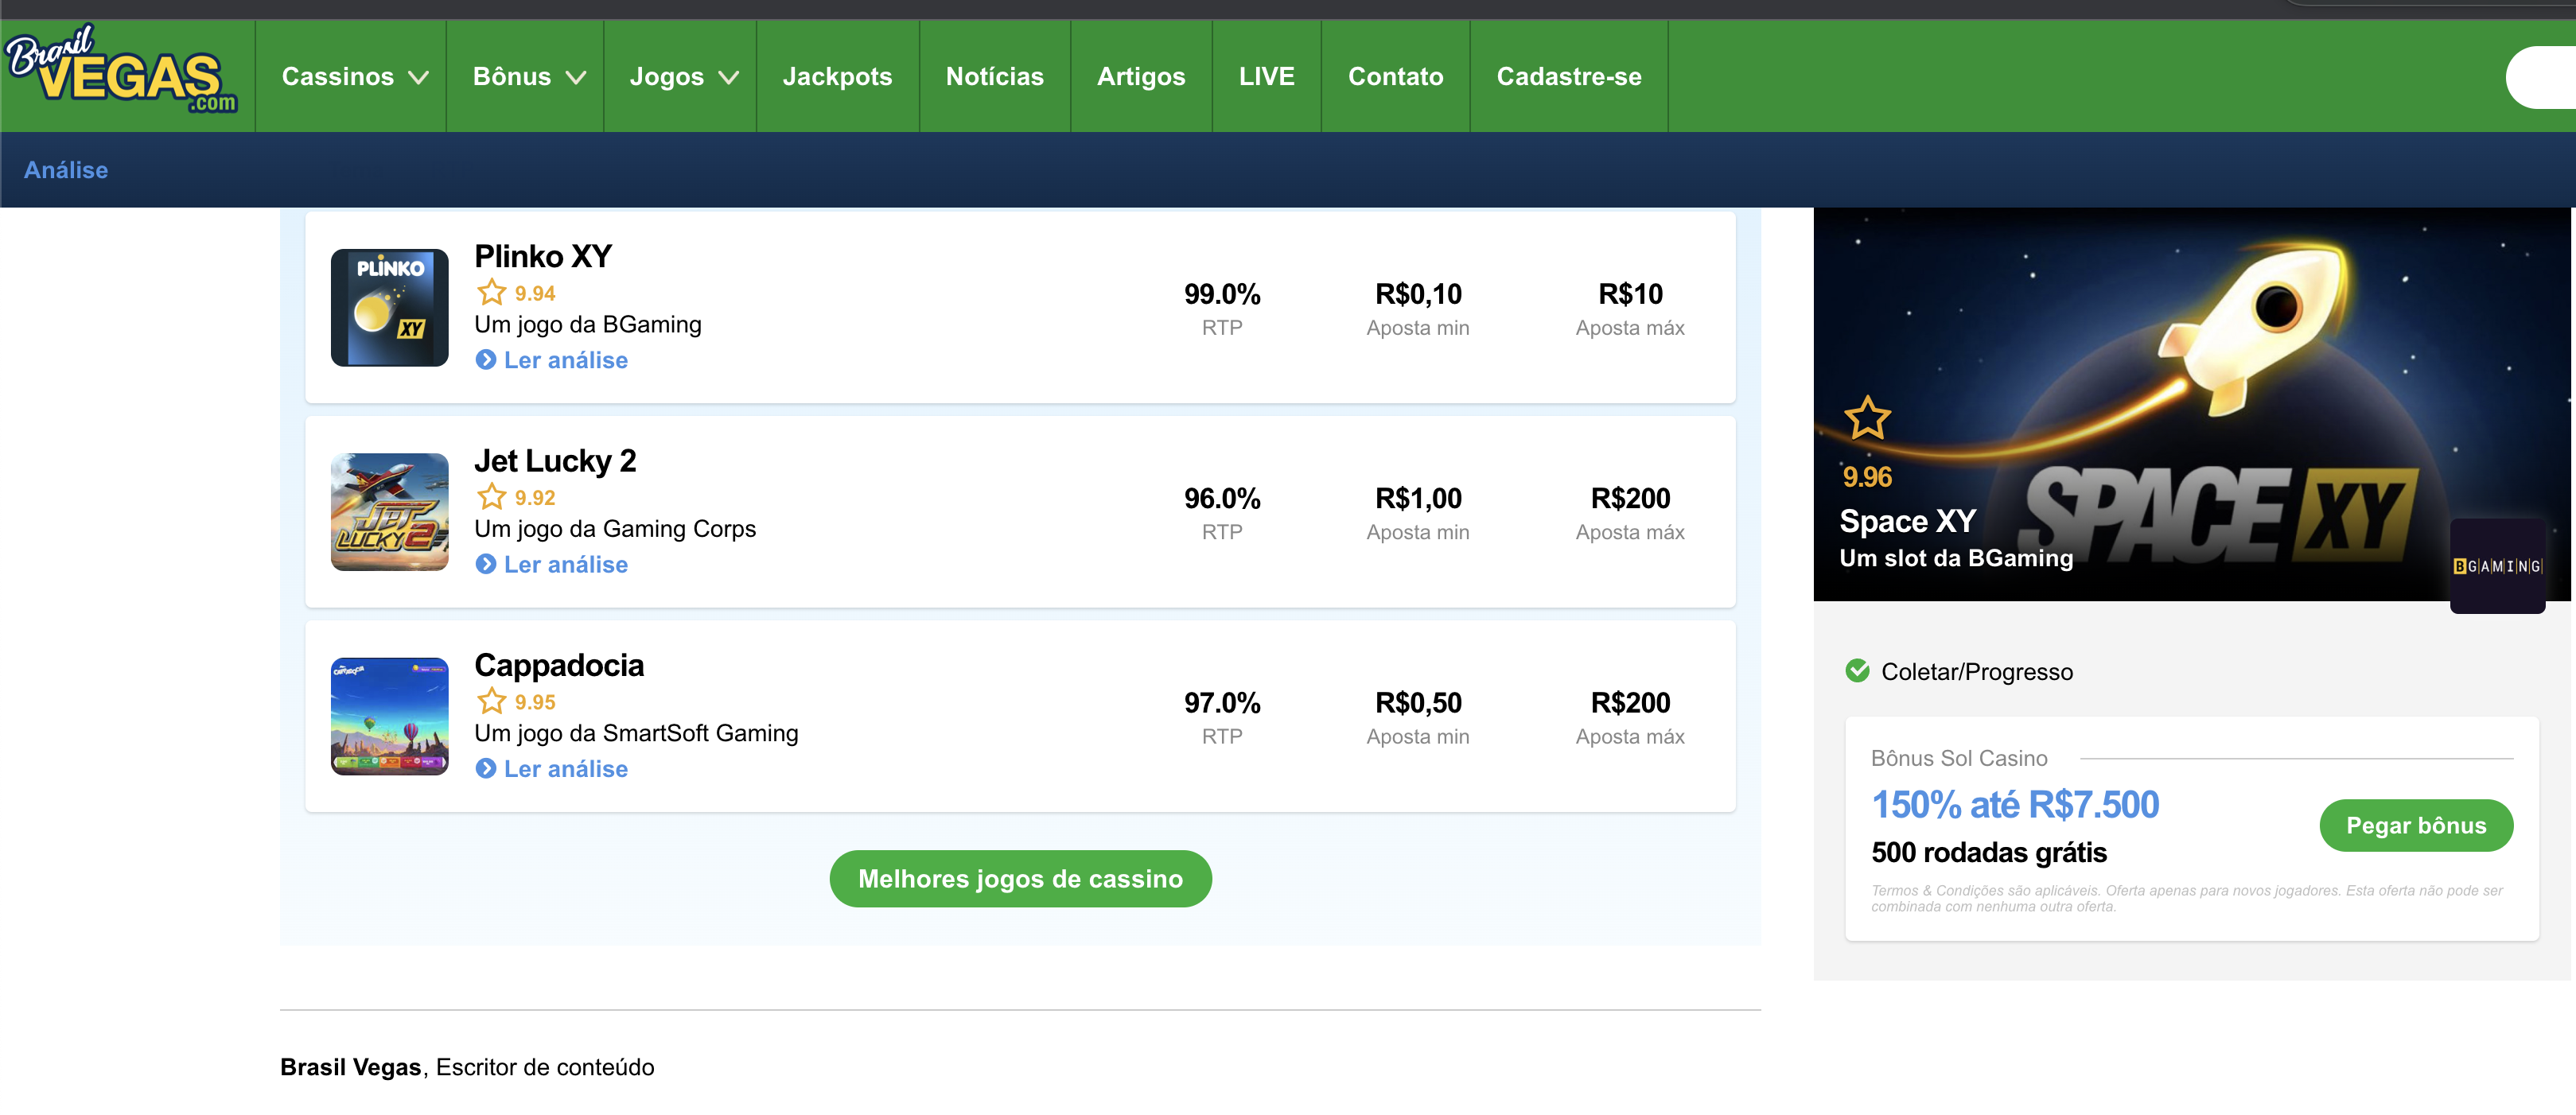Expand the Cassinos dropdown menu
The width and height of the screenshot is (2576, 1115).
354,77
